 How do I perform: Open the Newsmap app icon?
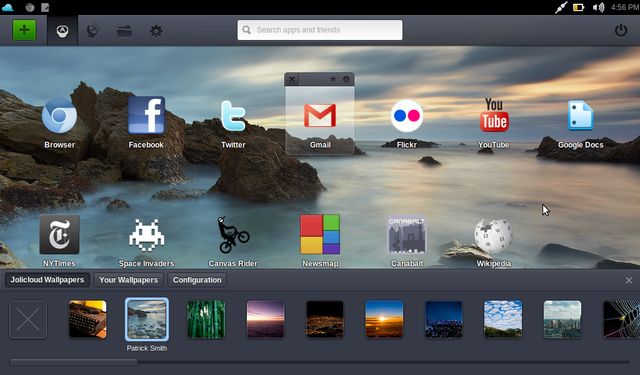click(320, 235)
